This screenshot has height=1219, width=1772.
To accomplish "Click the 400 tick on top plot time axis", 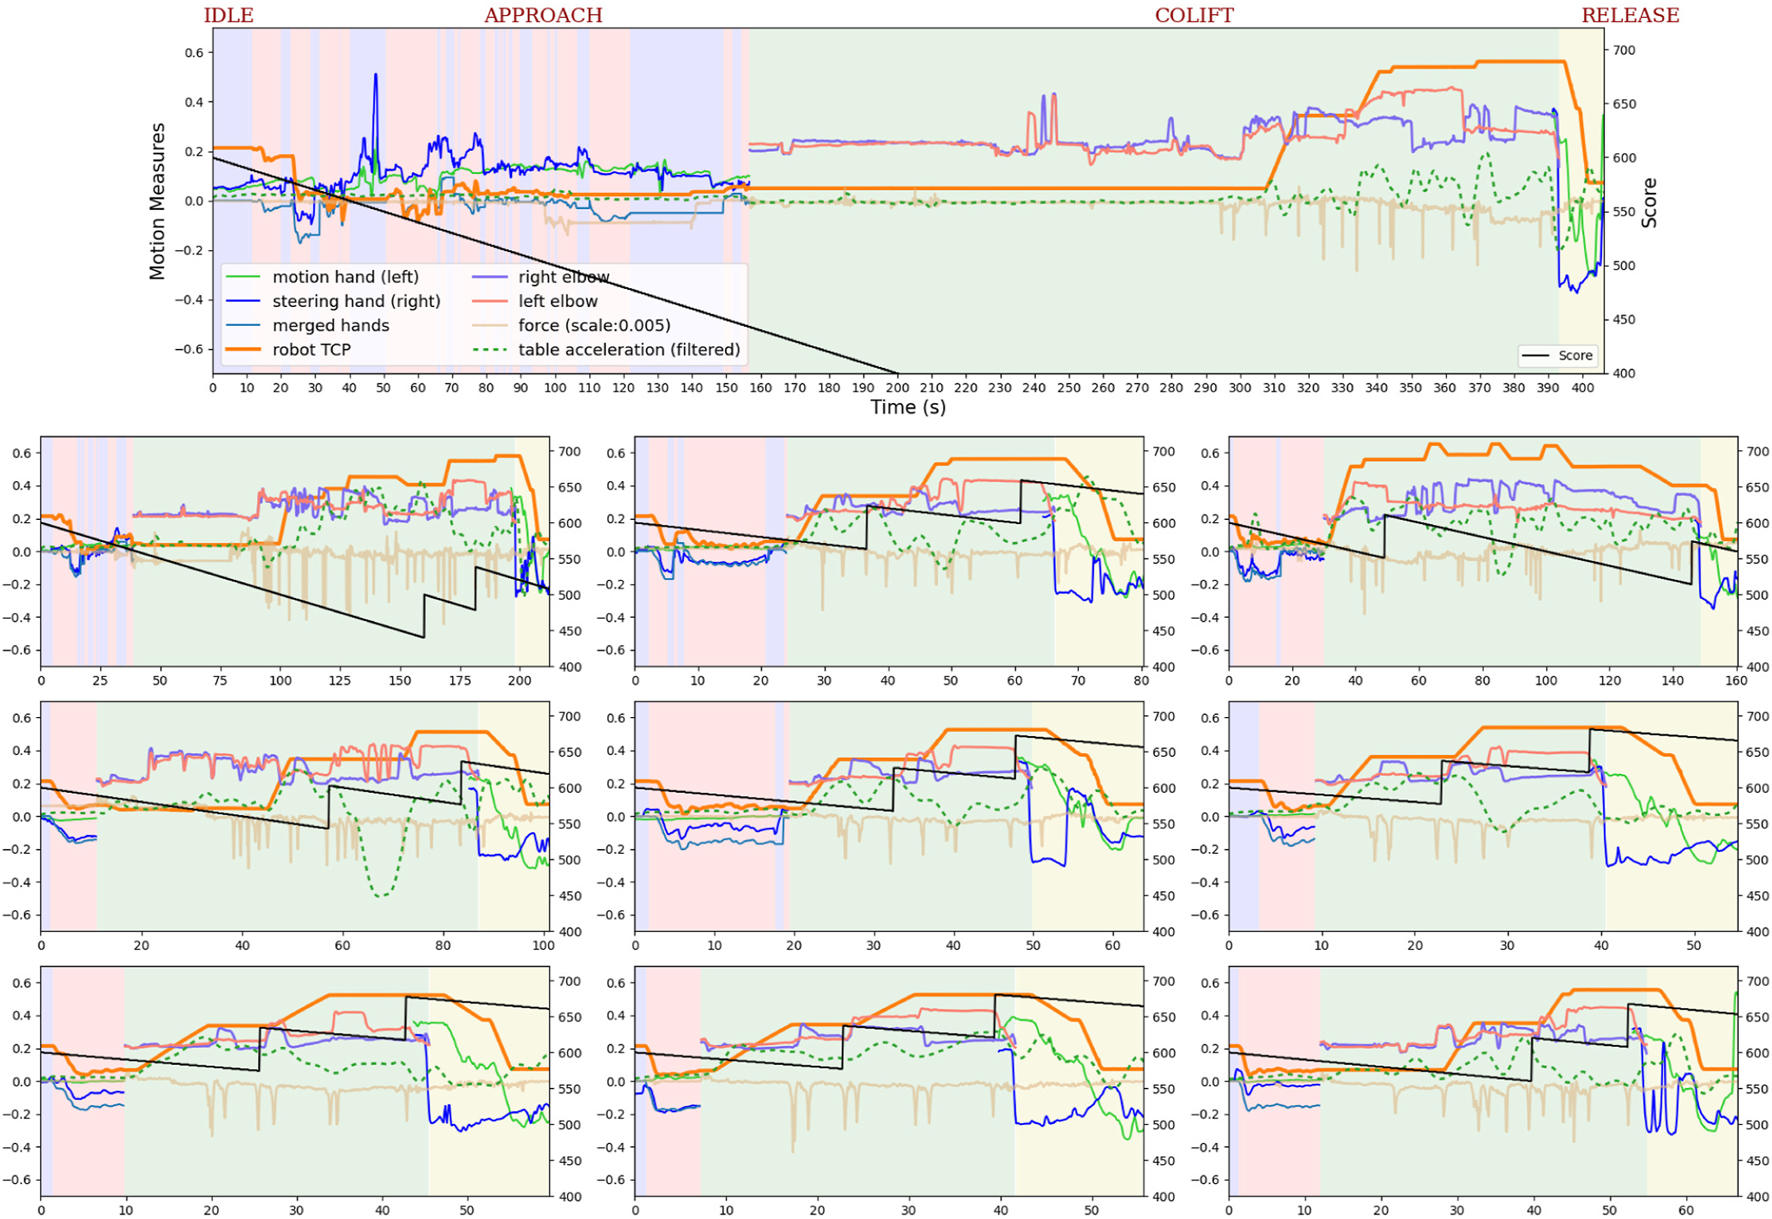I will coord(1582,388).
